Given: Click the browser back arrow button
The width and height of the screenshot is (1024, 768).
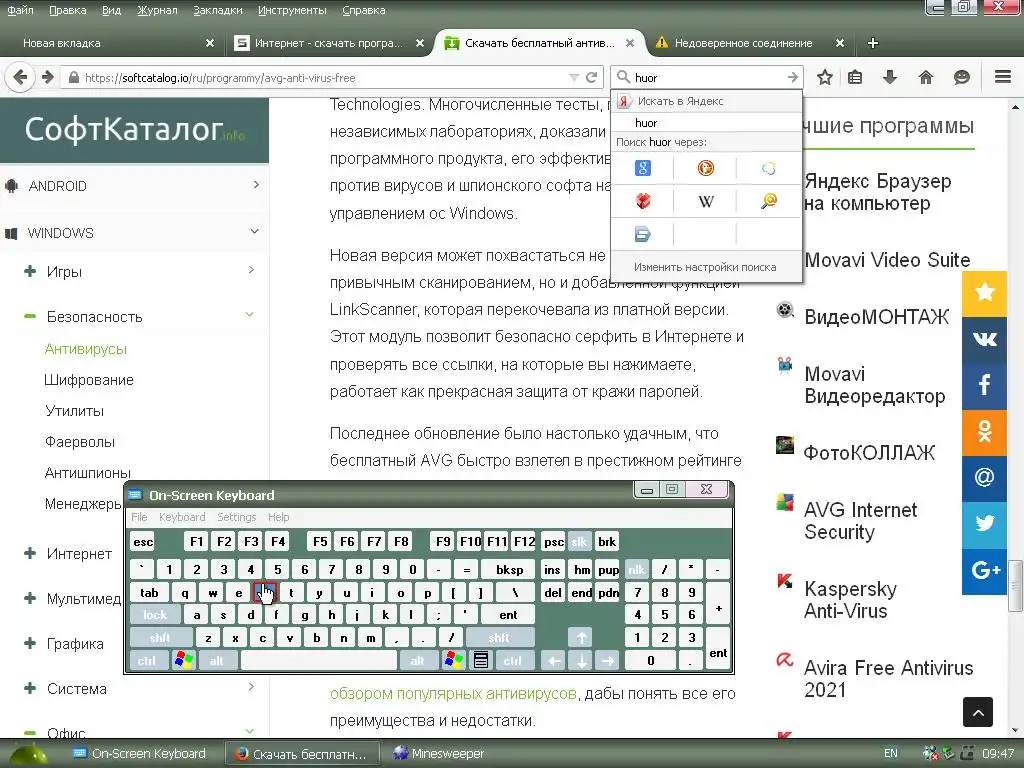Looking at the screenshot, I should click(x=20, y=77).
